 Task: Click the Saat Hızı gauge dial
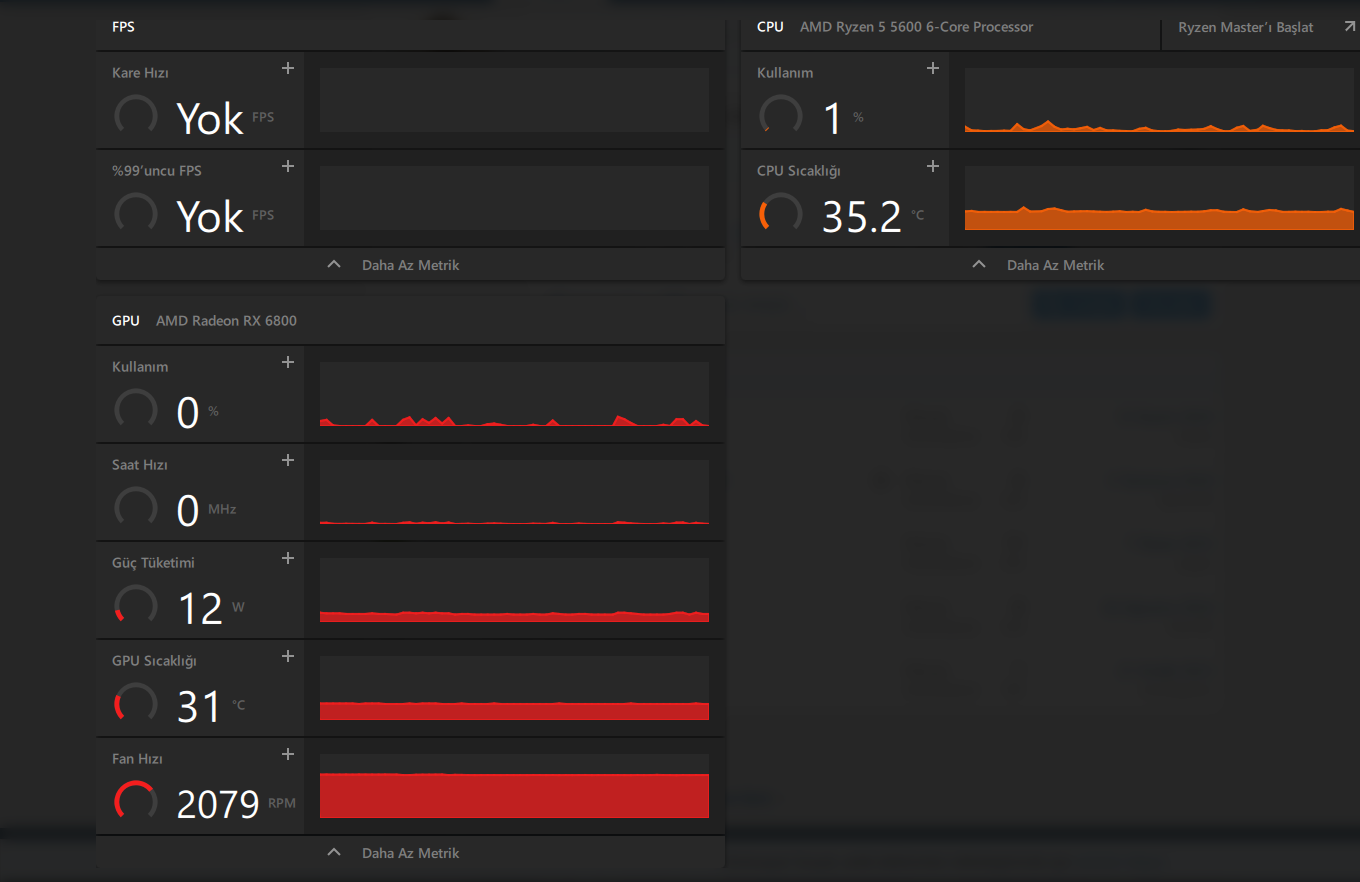coord(136,508)
